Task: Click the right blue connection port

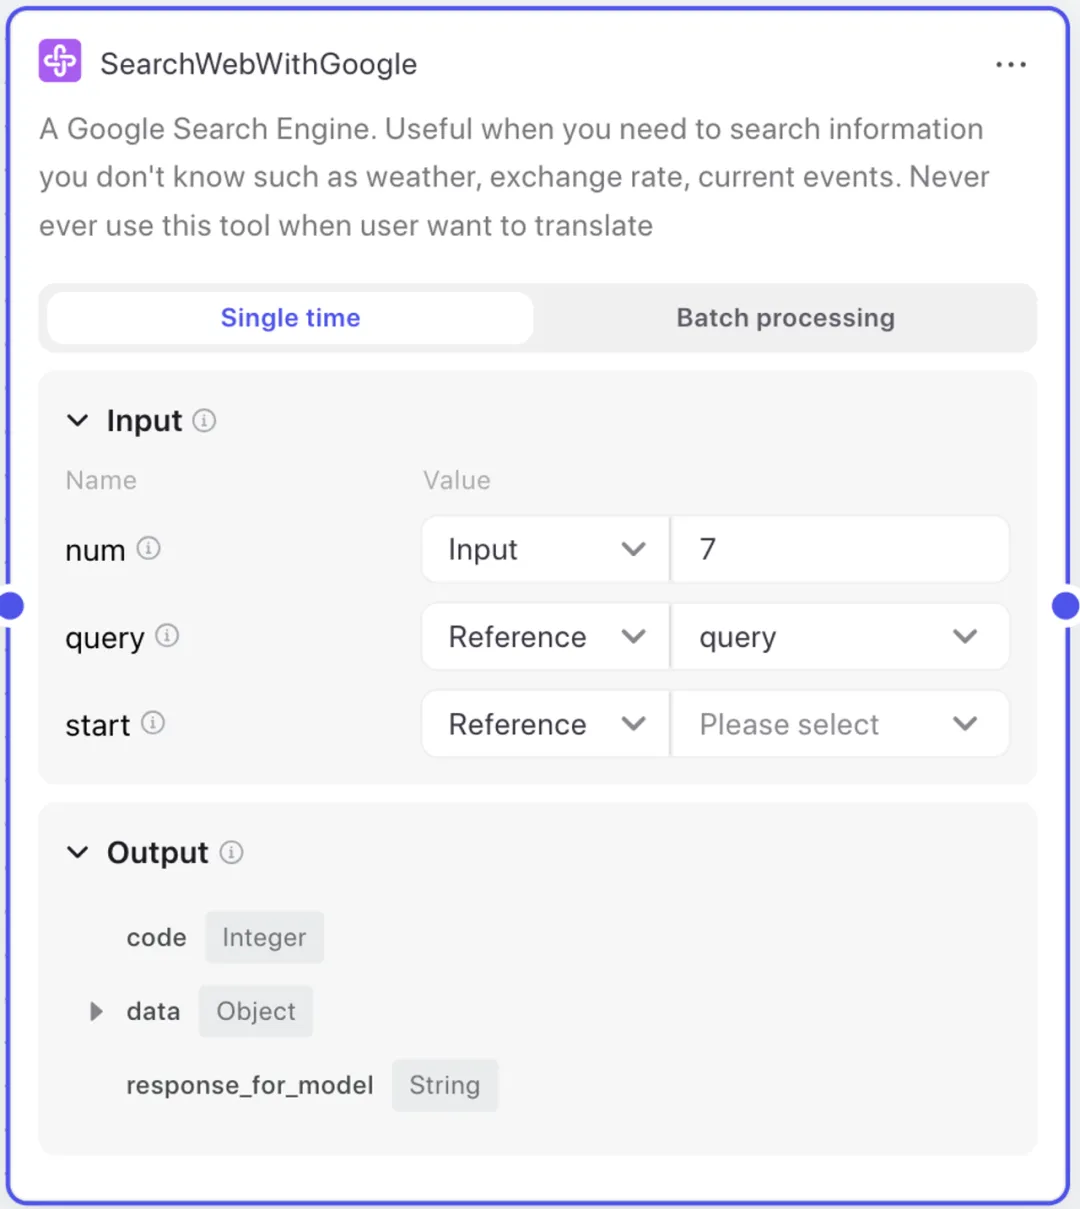Action: point(1066,605)
